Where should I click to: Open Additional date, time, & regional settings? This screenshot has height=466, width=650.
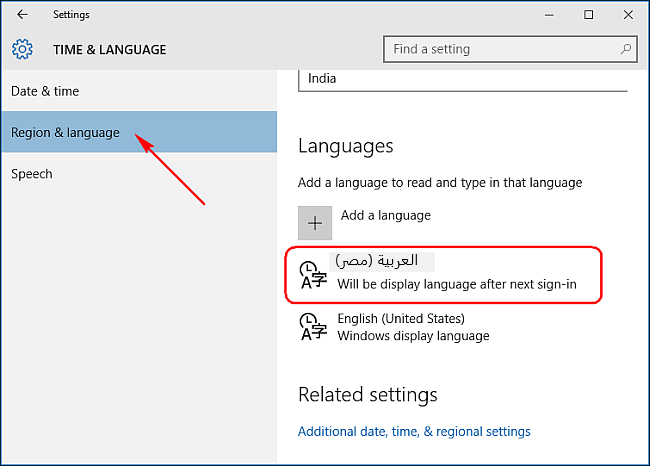coord(414,432)
